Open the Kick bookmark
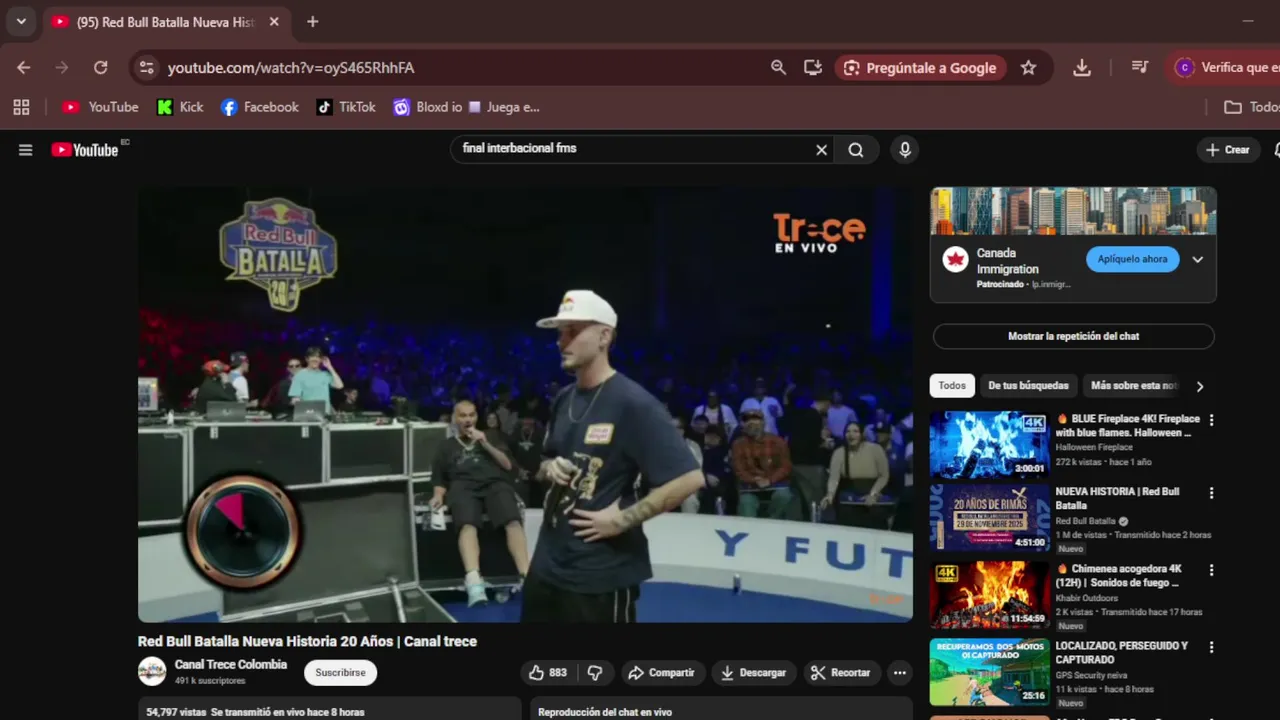The width and height of the screenshot is (1280, 720). pos(180,107)
